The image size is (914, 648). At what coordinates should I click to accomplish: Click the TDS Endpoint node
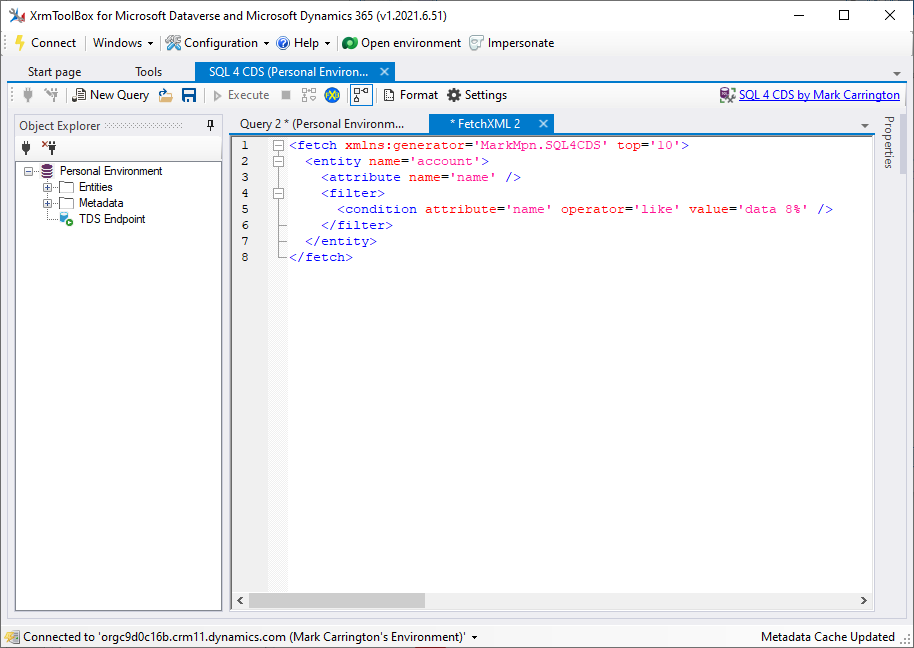[x=111, y=219]
